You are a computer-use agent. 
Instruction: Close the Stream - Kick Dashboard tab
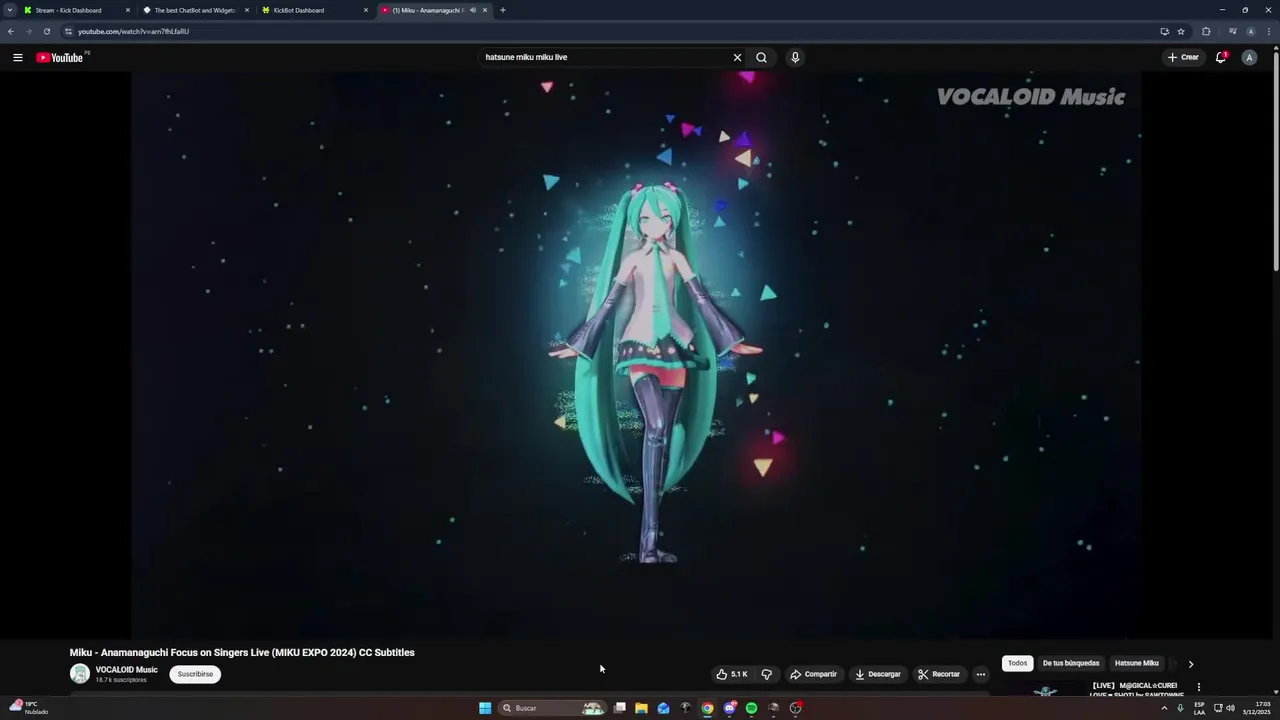tap(128, 10)
